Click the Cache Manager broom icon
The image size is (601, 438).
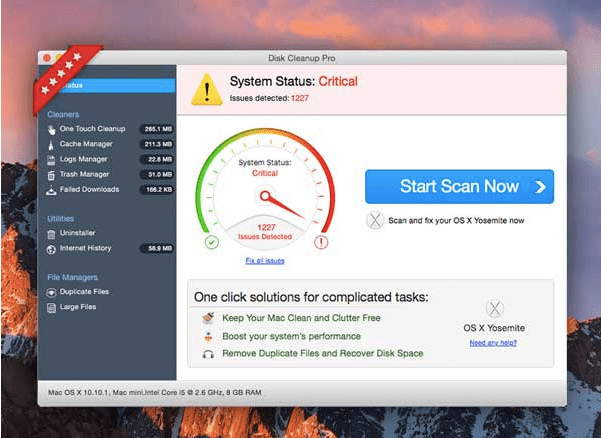pos(51,145)
